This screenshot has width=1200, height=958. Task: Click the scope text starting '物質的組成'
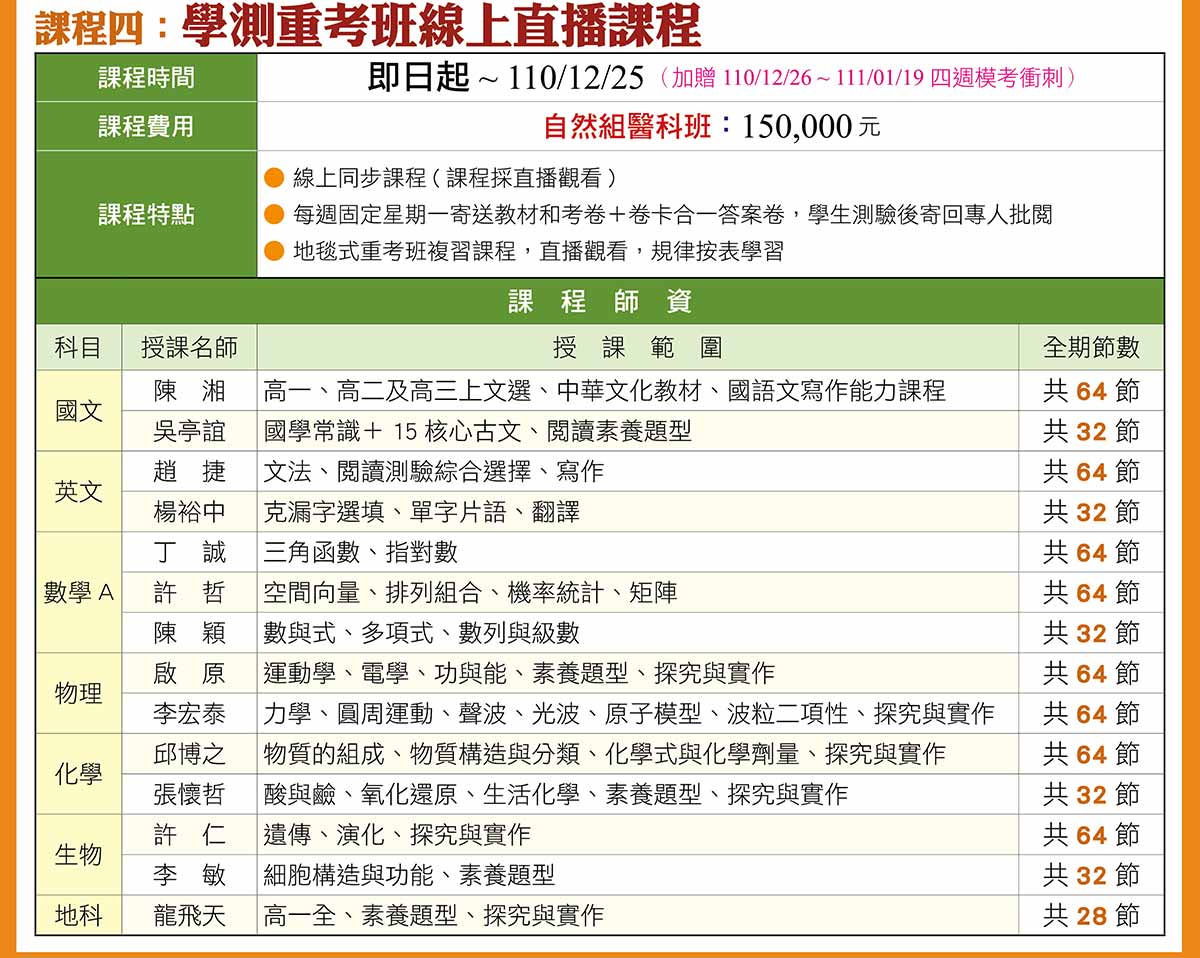tap(604, 755)
